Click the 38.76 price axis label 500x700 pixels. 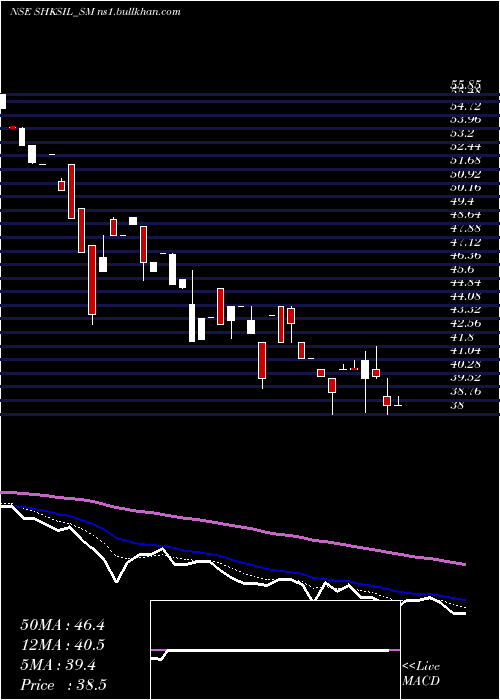(465, 392)
